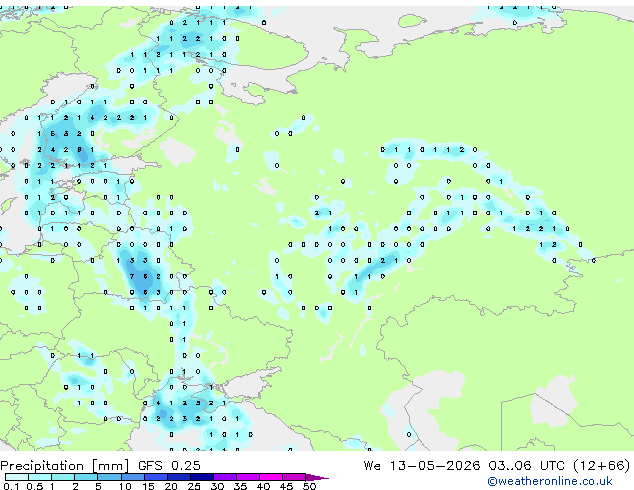Screen dimensions: 634x490
Task: Click the 15–20 mm blue legend swatch
Action: (156, 477)
